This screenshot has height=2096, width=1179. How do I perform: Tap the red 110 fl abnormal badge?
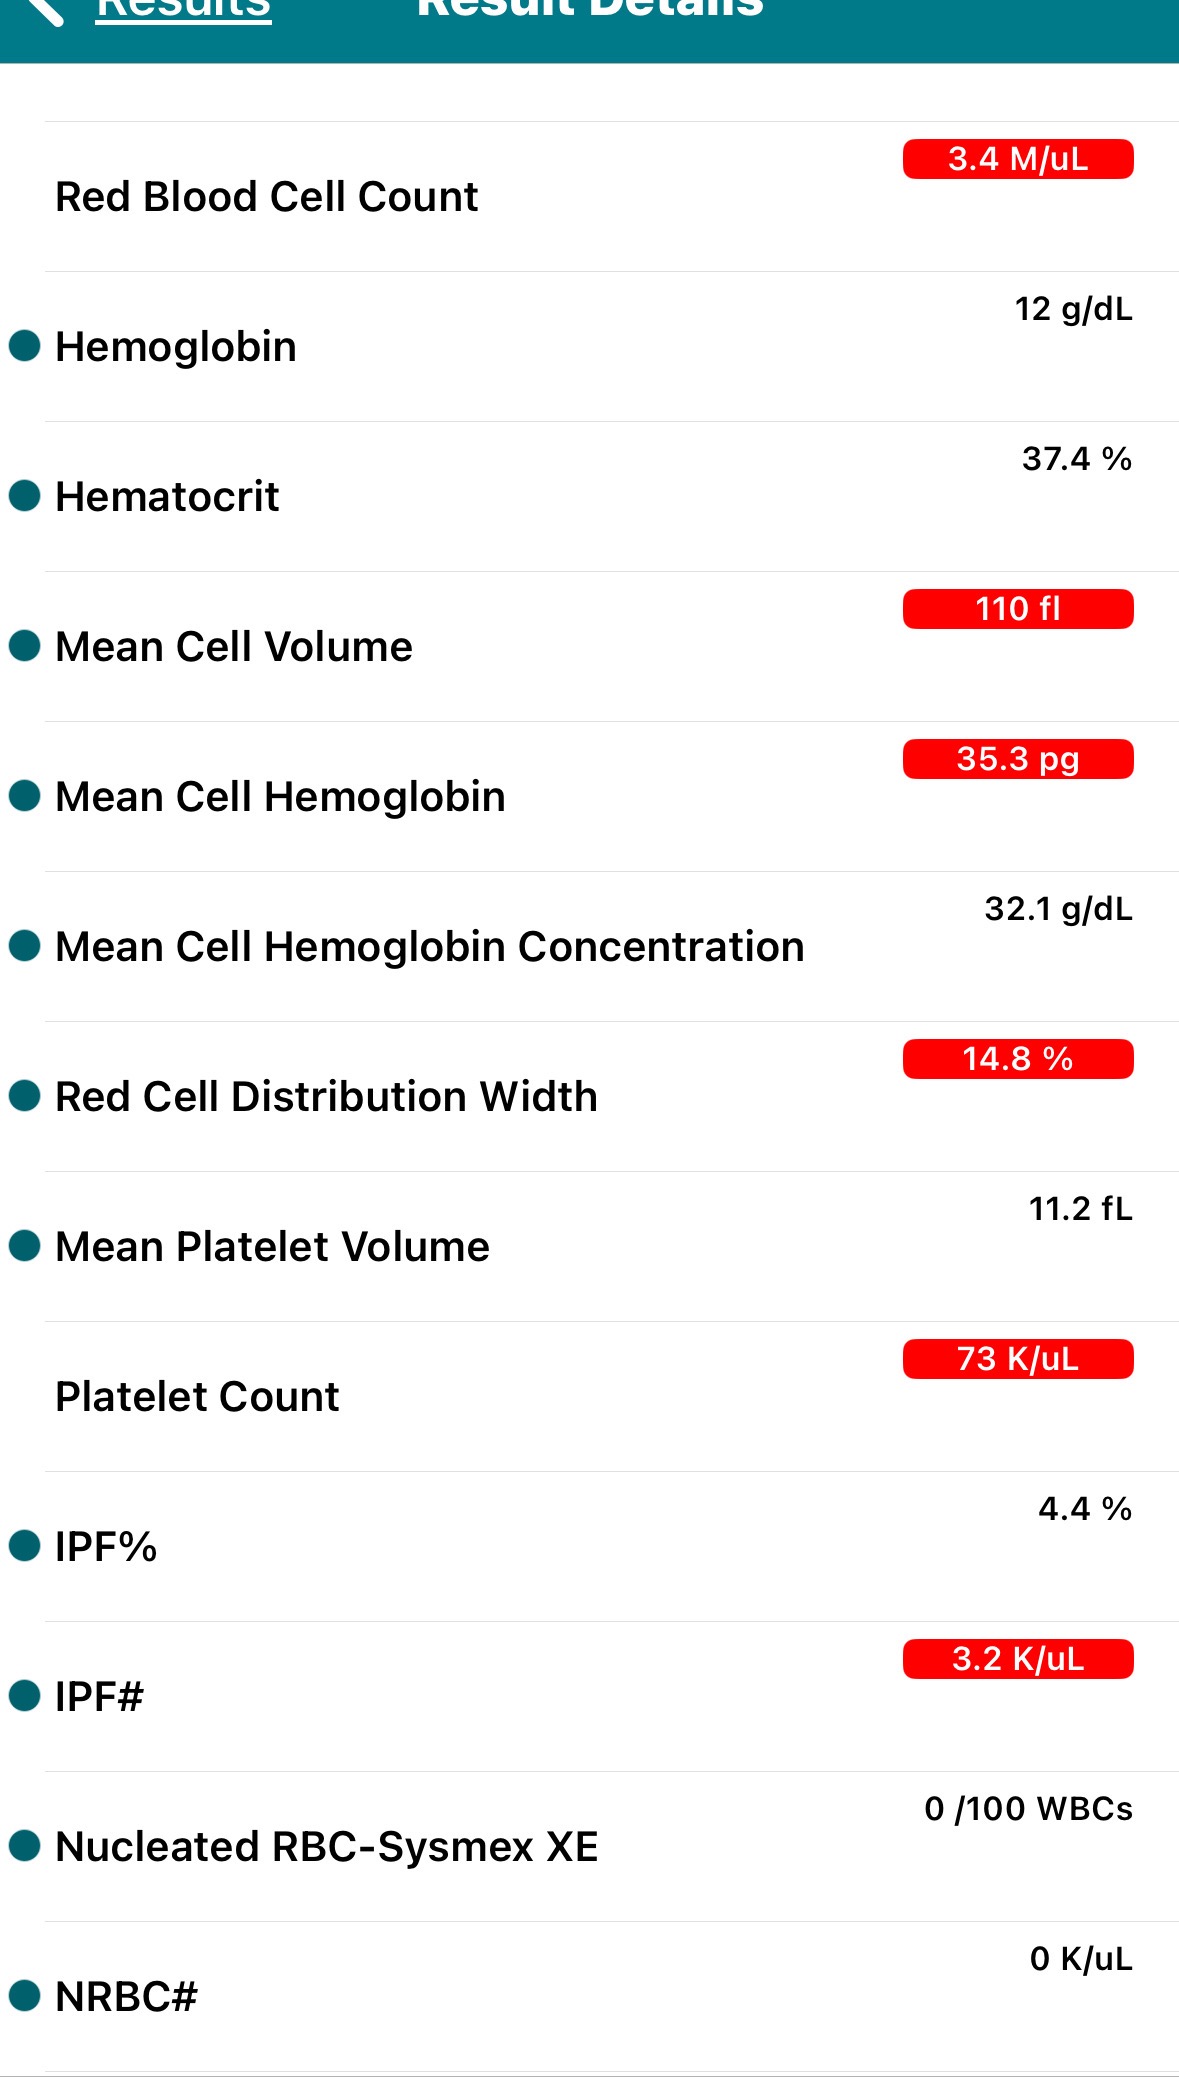tap(1017, 609)
